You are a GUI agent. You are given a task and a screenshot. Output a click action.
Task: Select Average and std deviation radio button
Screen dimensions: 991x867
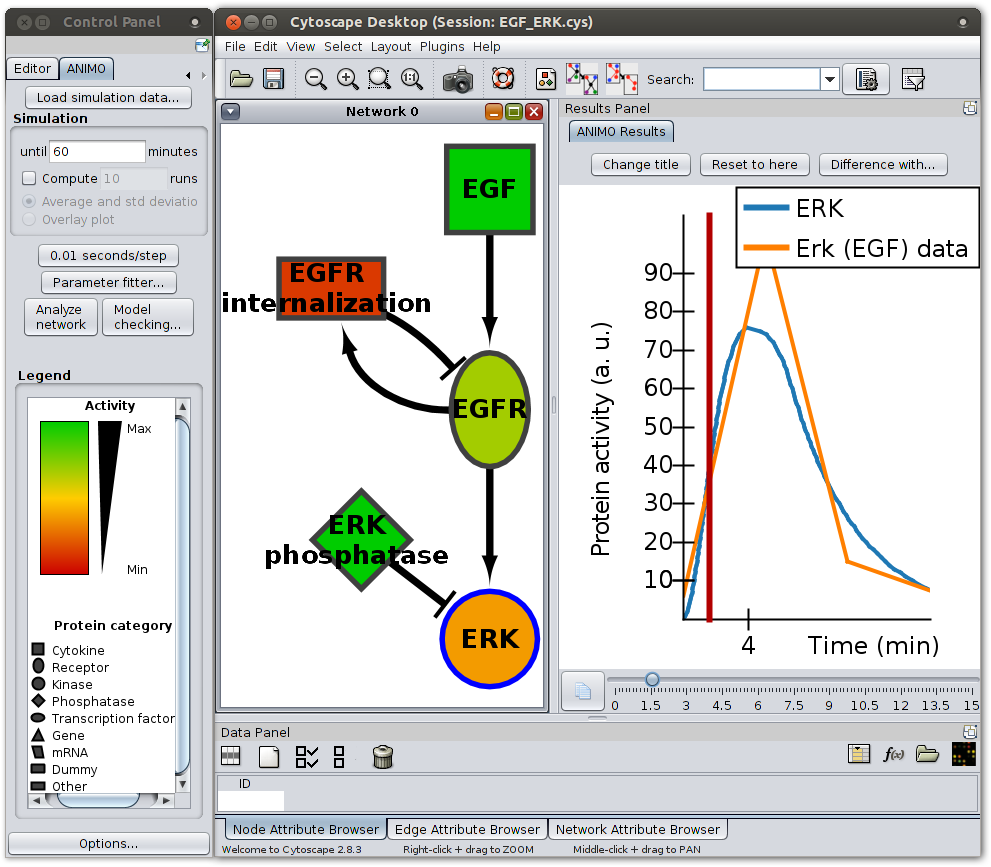point(29,201)
